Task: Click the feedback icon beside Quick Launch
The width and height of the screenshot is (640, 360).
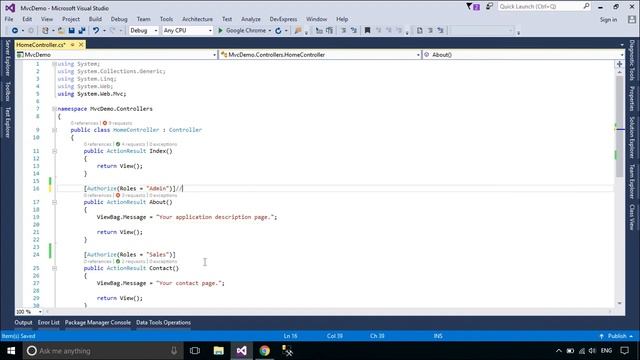Action: 489,7
